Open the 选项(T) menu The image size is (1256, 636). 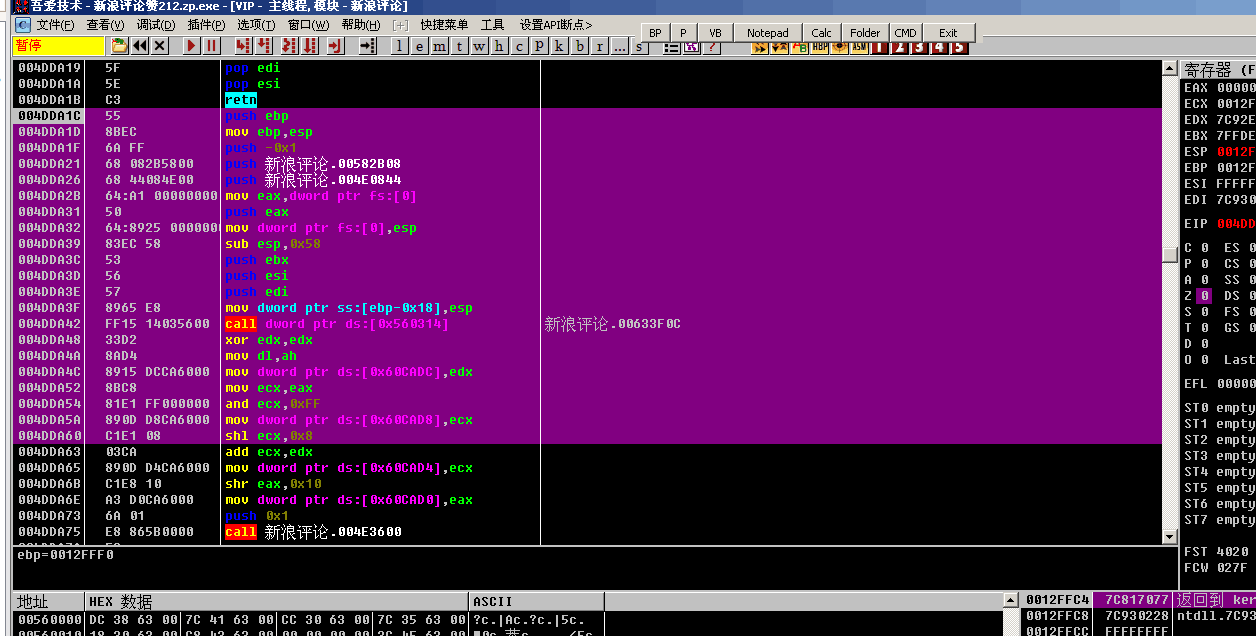tap(256, 25)
